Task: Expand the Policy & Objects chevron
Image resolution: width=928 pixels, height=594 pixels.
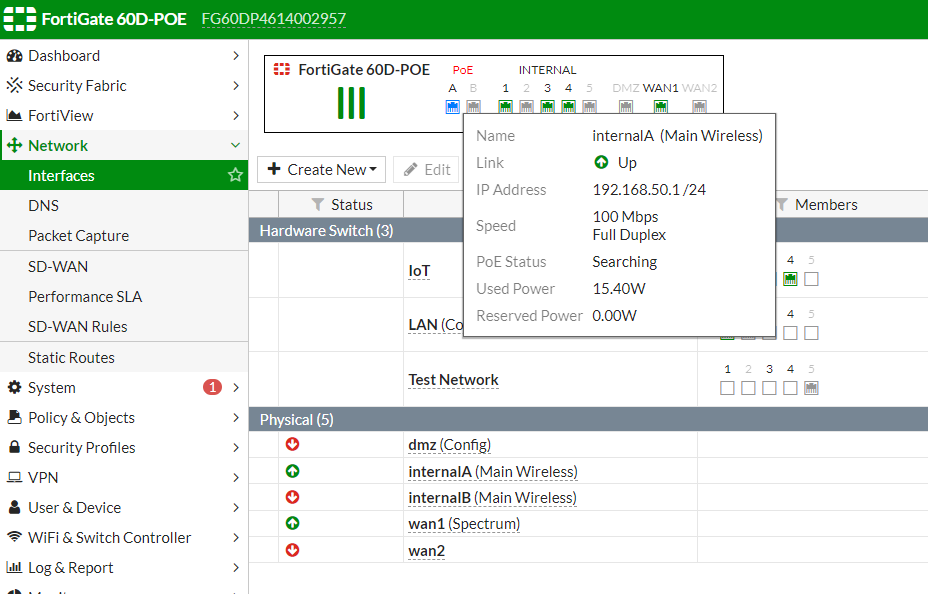Action: 236,417
